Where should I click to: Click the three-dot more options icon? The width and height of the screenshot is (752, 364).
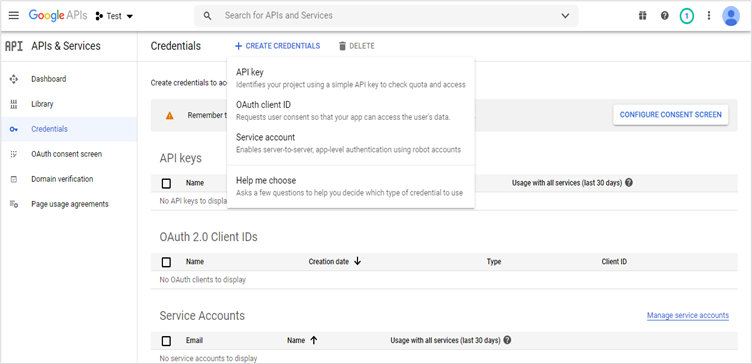click(708, 16)
